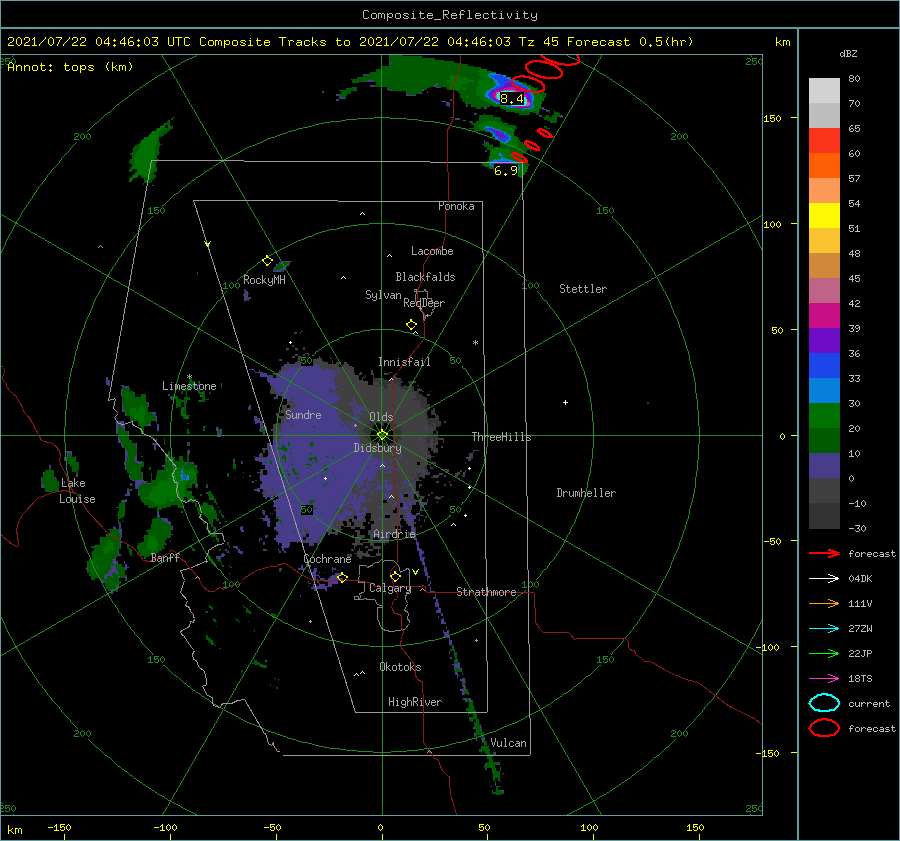900x841 pixels.
Task: Select the Didsbury town label
Action: [x=377, y=448]
